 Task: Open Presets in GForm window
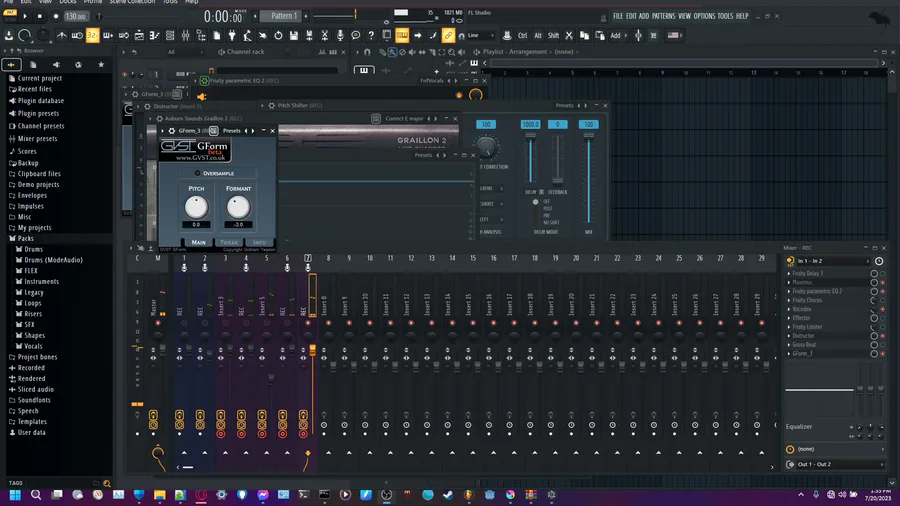coord(231,131)
